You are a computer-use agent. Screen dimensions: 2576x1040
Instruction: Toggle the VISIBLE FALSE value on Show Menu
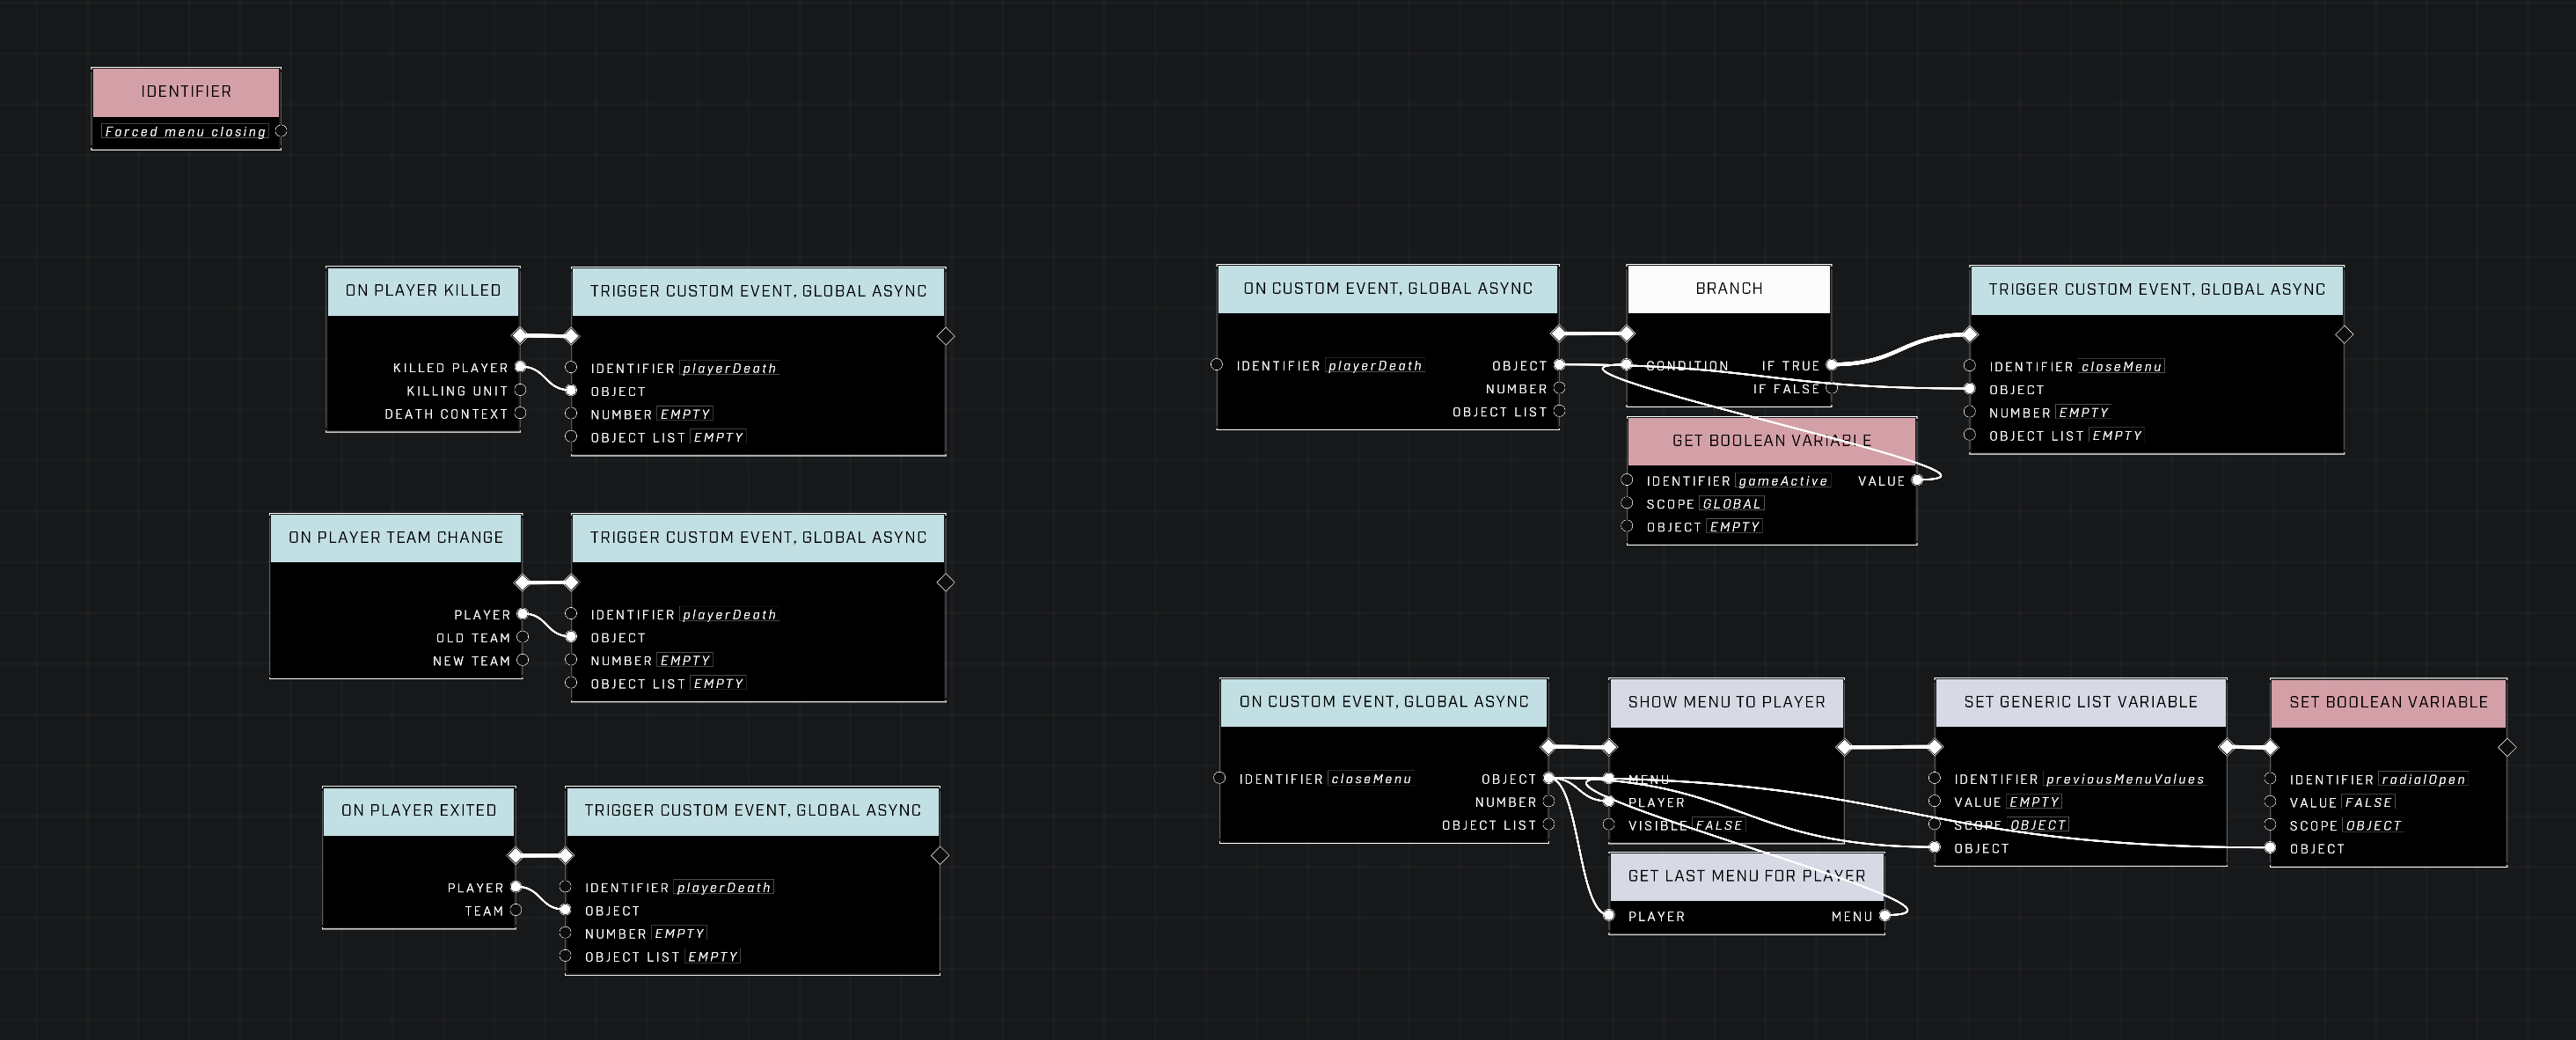point(1719,826)
